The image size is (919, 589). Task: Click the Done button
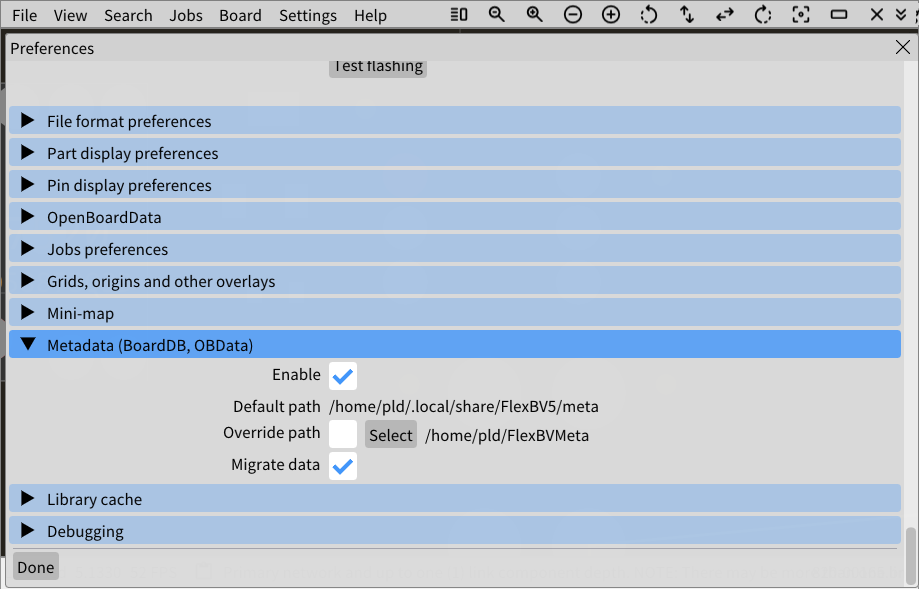click(x=35, y=566)
